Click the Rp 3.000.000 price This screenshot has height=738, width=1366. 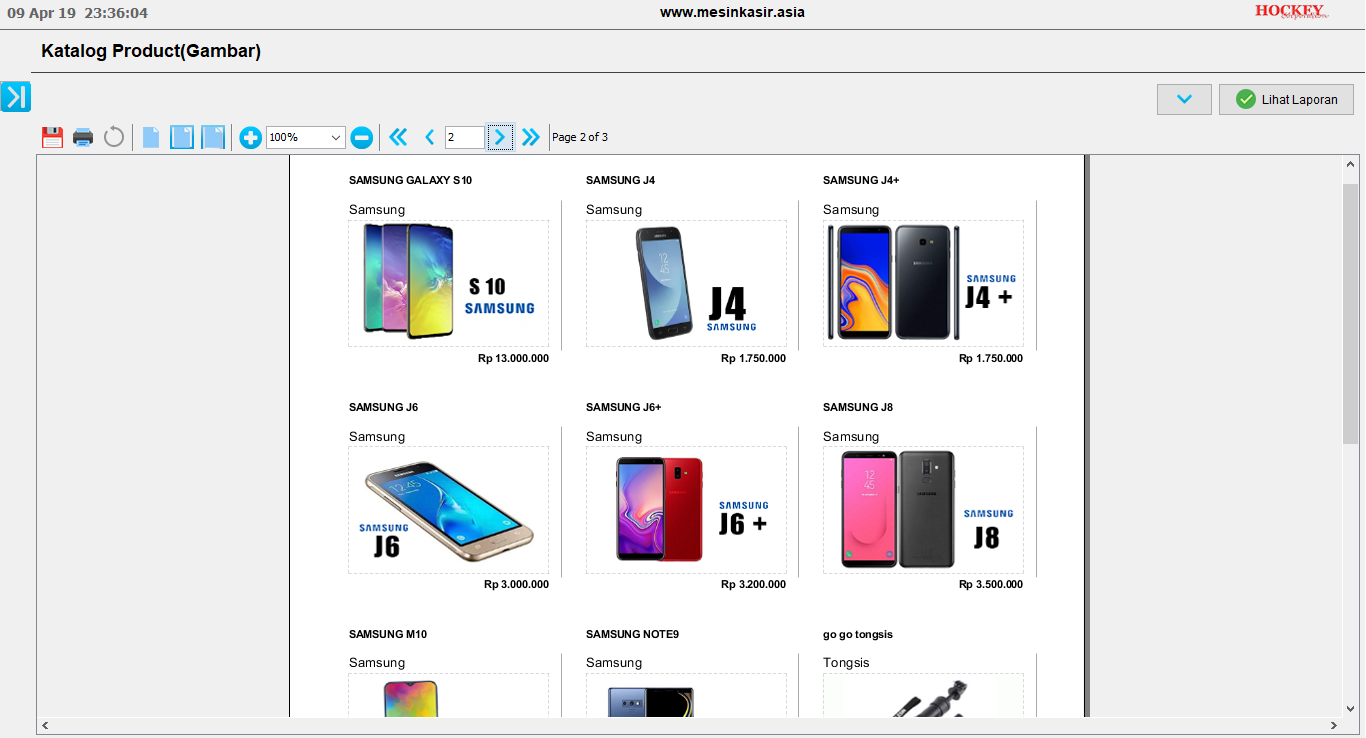(x=516, y=584)
